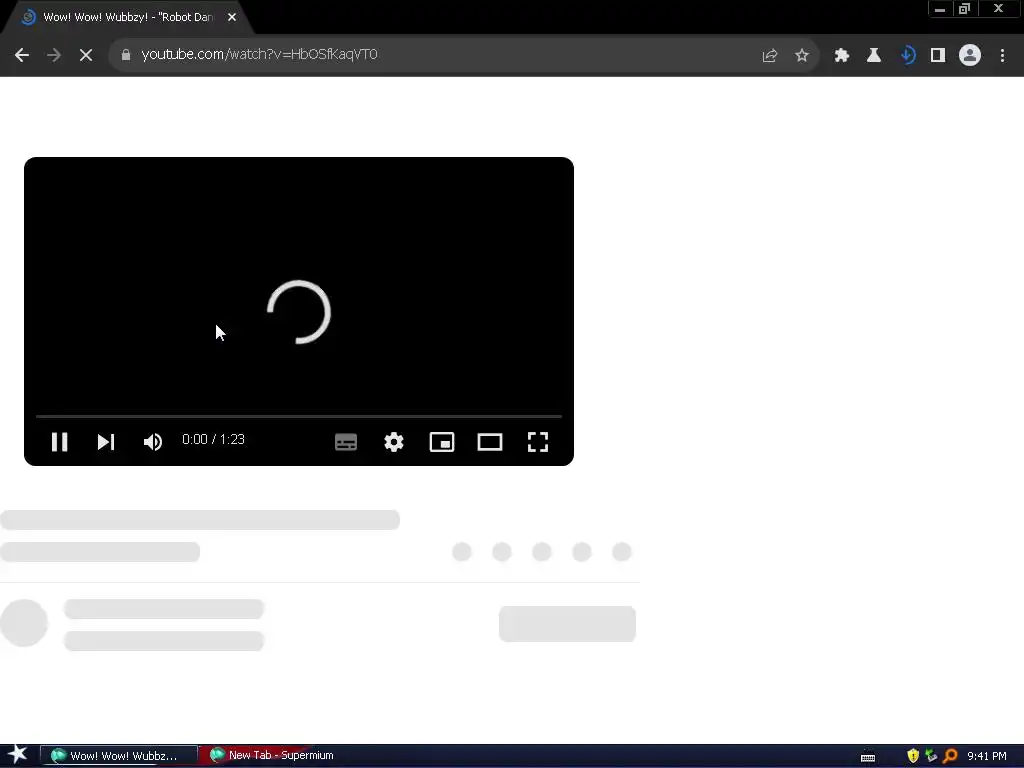The height and width of the screenshot is (768, 1024).
Task: Switch to theater mode
Action: pos(490,442)
